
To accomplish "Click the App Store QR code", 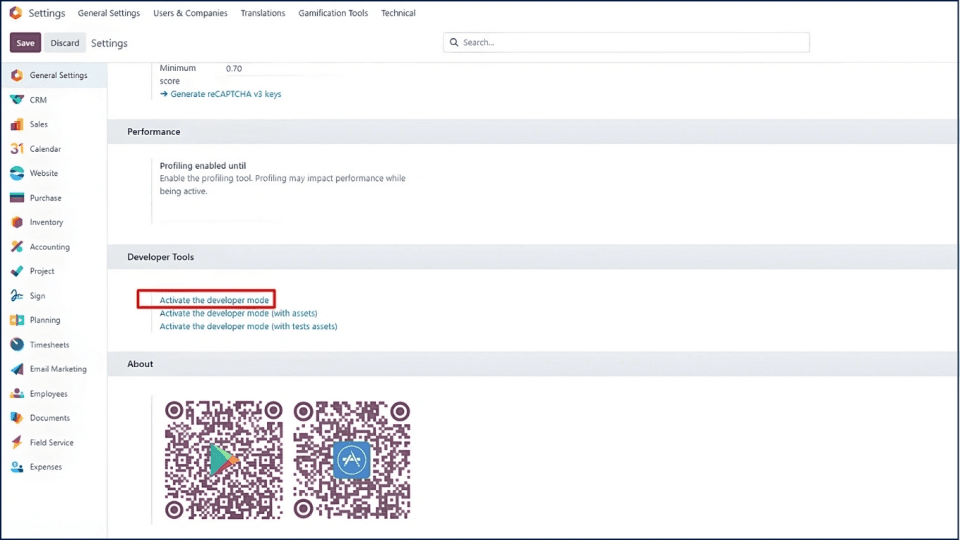I will (351, 460).
